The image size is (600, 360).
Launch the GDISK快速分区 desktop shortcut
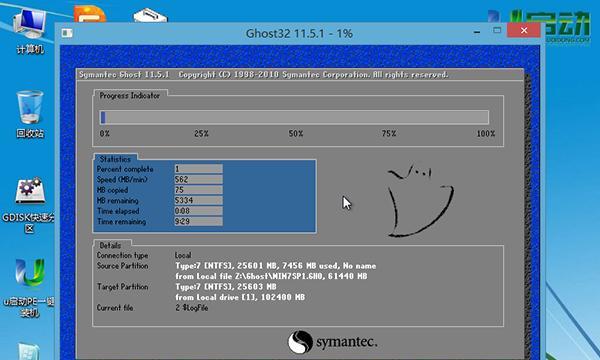point(29,205)
